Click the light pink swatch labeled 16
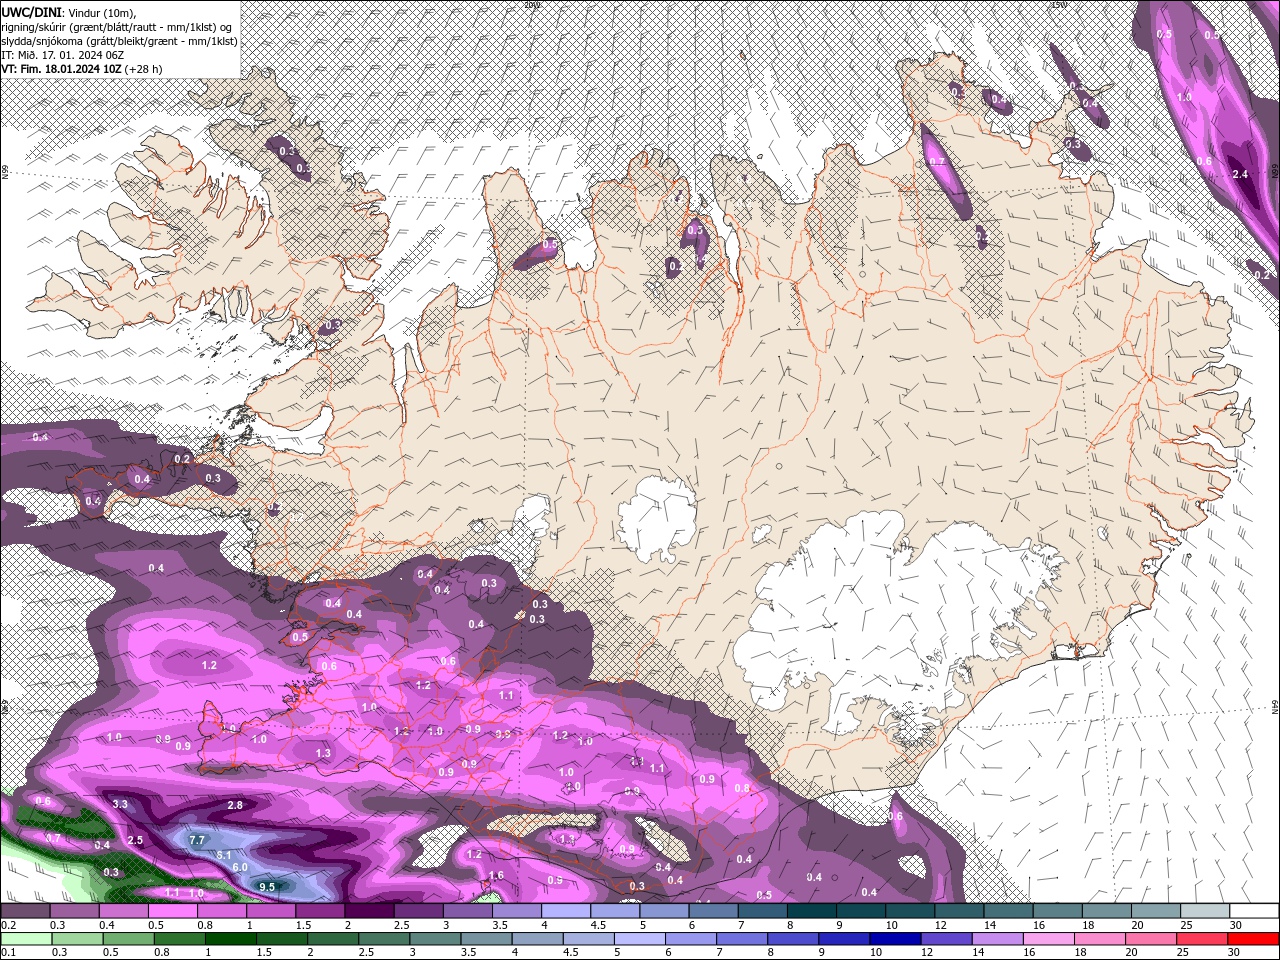Viewport: 1280px width, 960px height. coord(1049,938)
